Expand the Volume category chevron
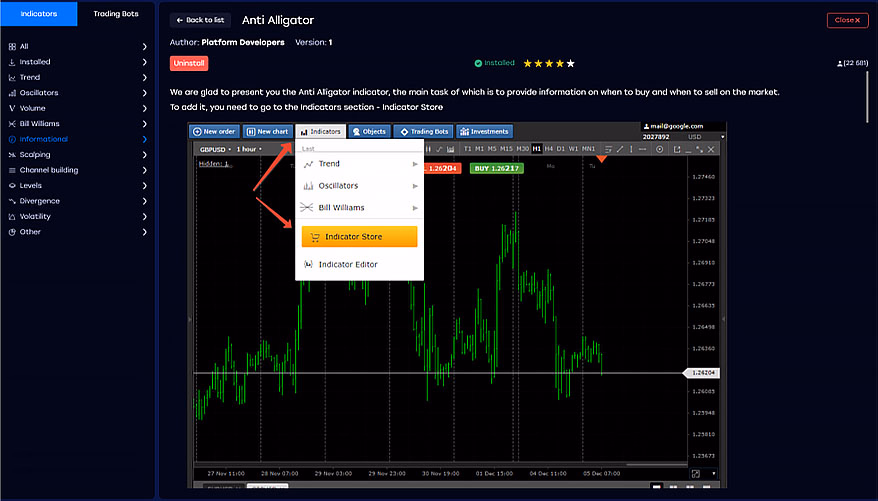Image resolution: width=878 pixels, height=501 pixels. point(144,109)
